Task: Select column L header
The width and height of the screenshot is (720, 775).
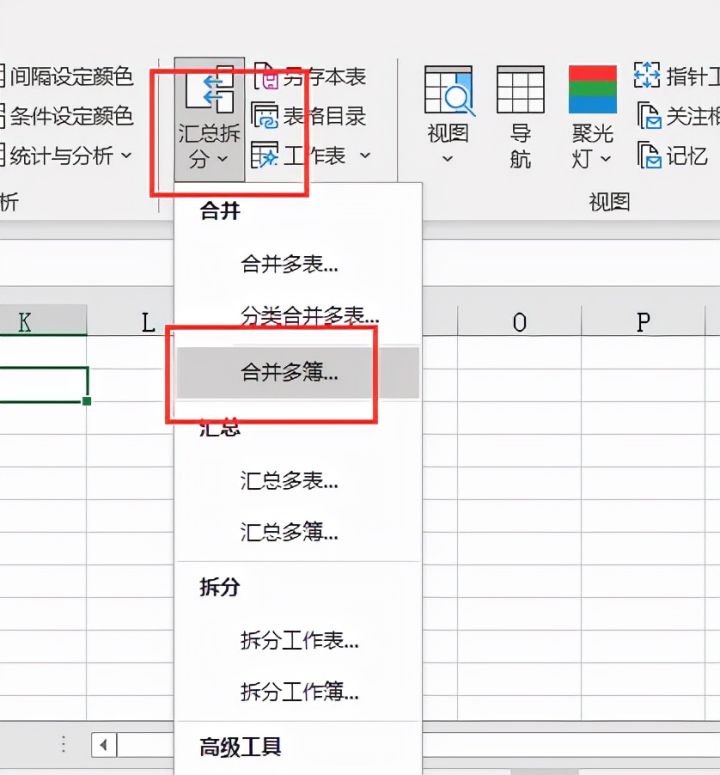Action: pos(130,322)
